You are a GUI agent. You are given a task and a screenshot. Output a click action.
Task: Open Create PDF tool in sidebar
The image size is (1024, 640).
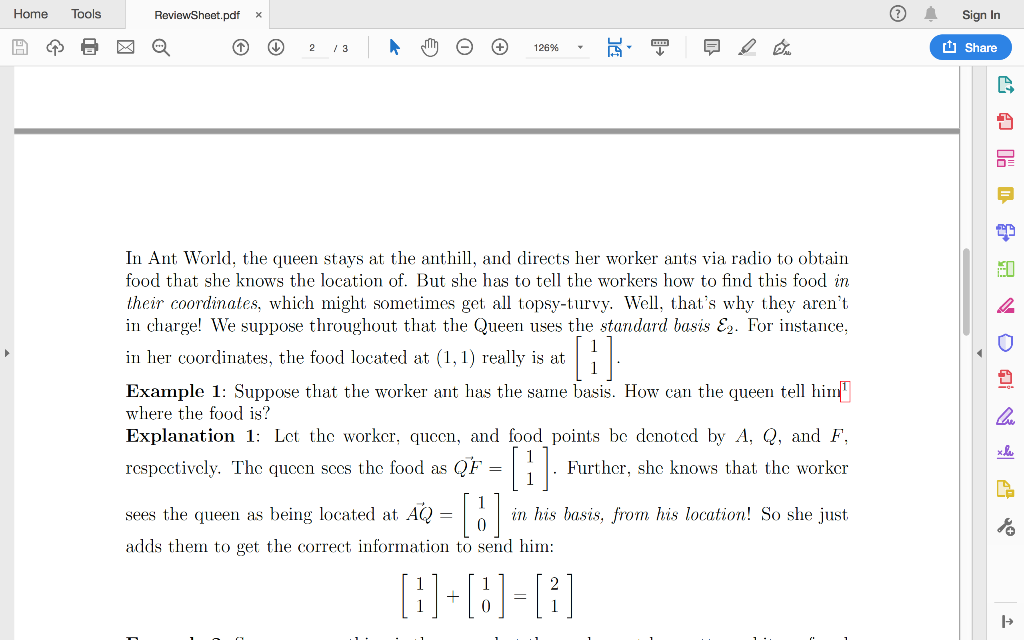click(1006, 121)
